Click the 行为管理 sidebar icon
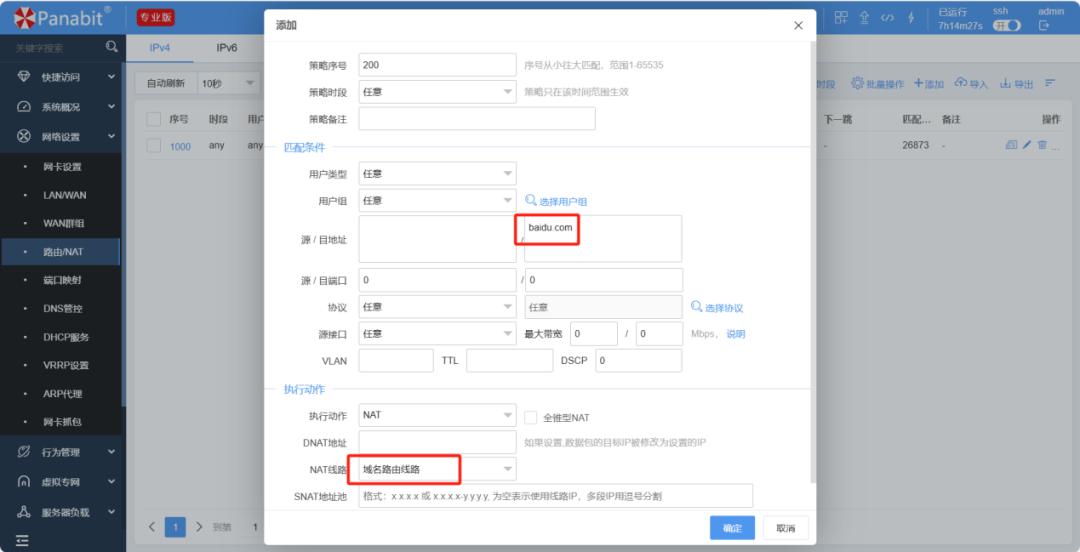 click(x=24, y=452)
